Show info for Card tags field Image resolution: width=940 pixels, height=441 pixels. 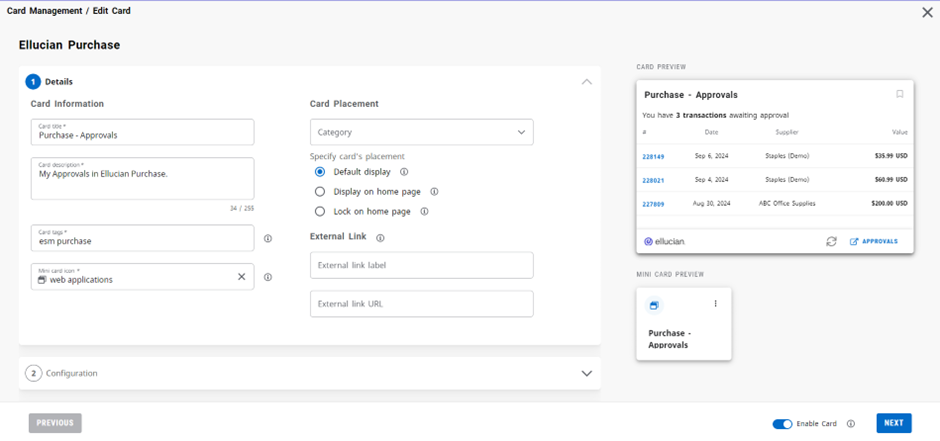coord(268,238)
